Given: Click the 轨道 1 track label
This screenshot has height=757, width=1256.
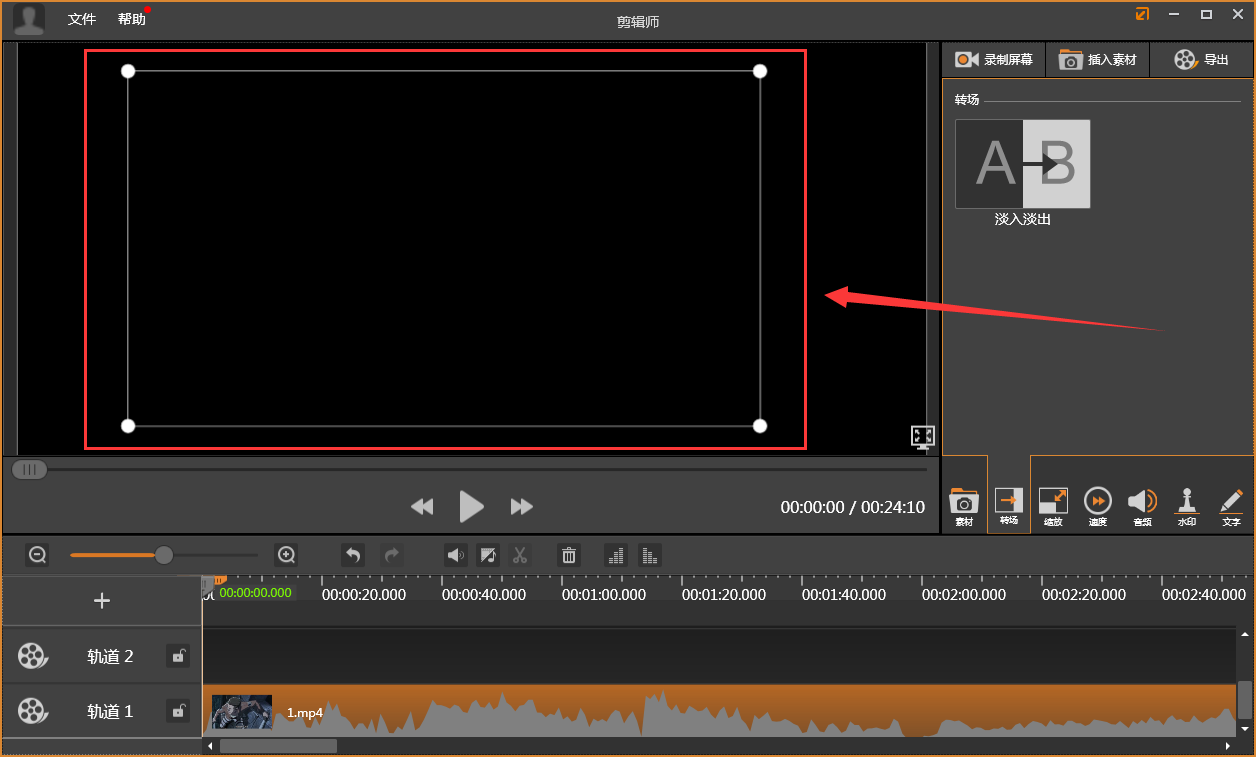Looking at the screenshot, I should click(110, 712).
